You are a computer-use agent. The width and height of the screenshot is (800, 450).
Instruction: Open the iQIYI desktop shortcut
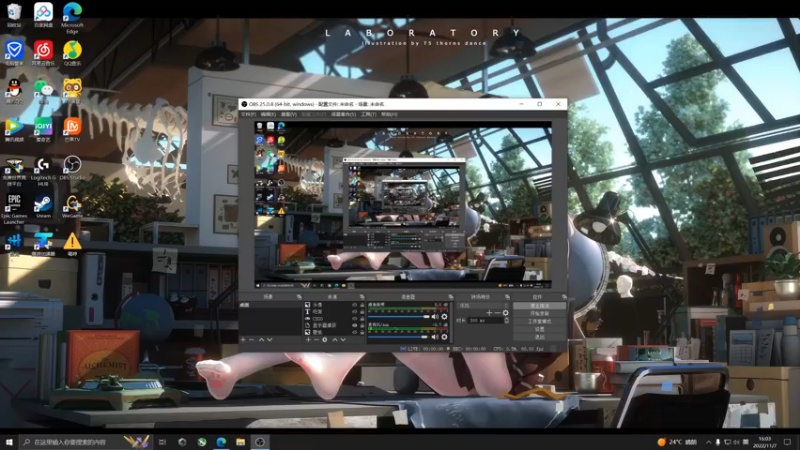click(x=43, y=130)
